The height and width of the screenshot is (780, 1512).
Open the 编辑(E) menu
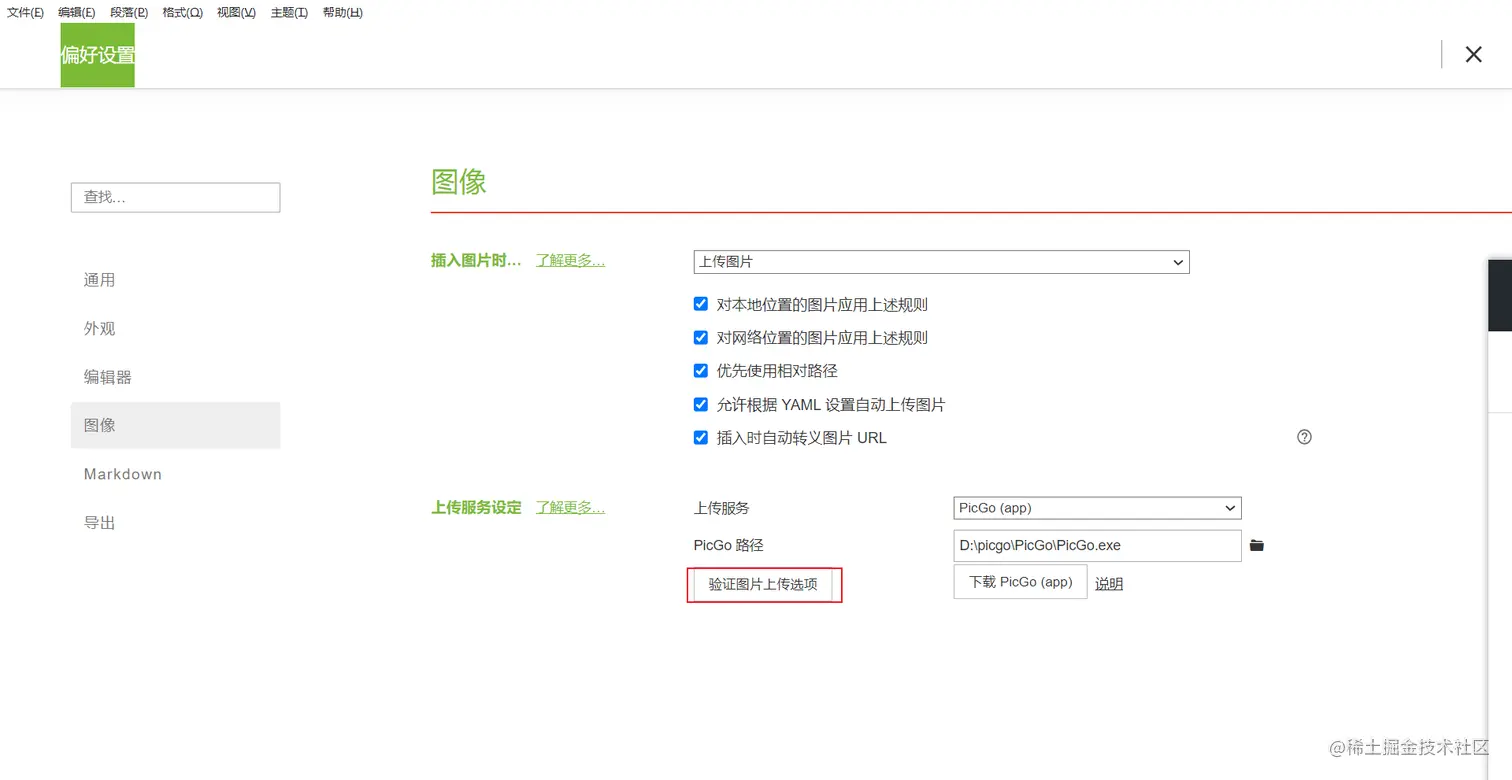click(77, 13)
